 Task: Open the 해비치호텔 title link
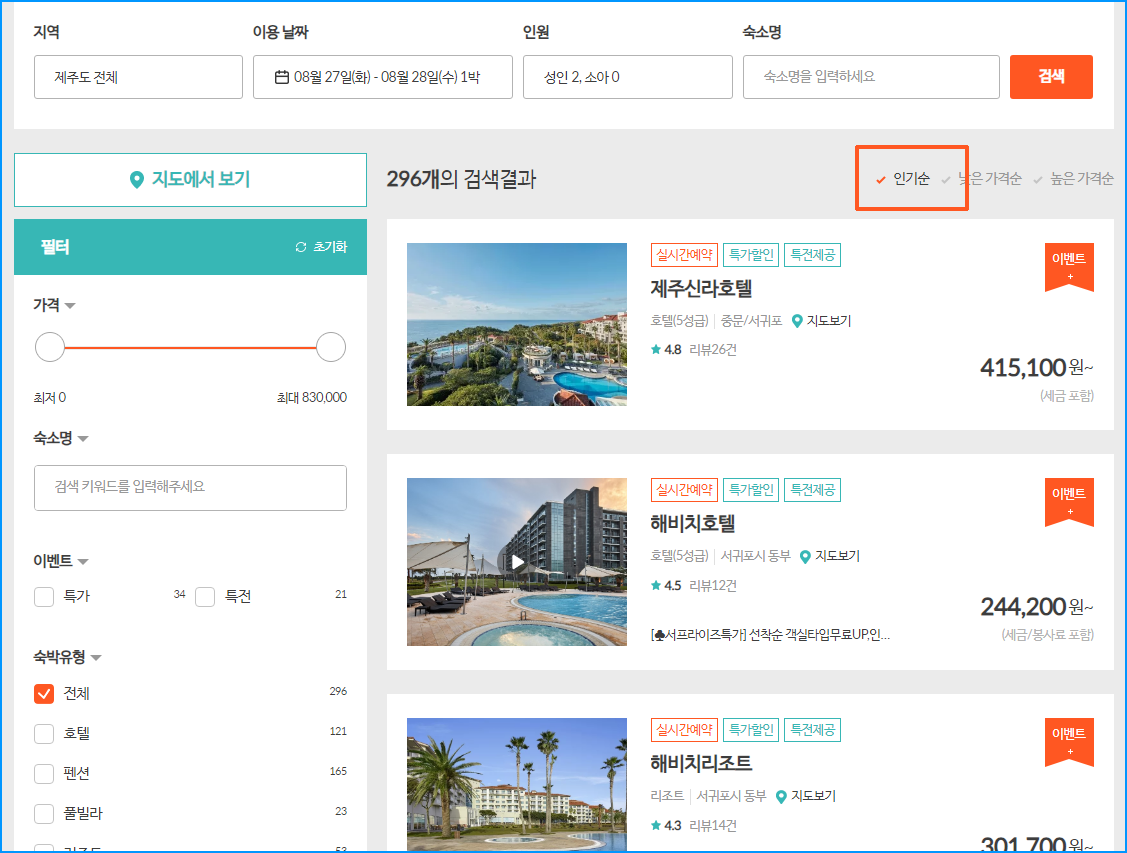tap(692, 524)
